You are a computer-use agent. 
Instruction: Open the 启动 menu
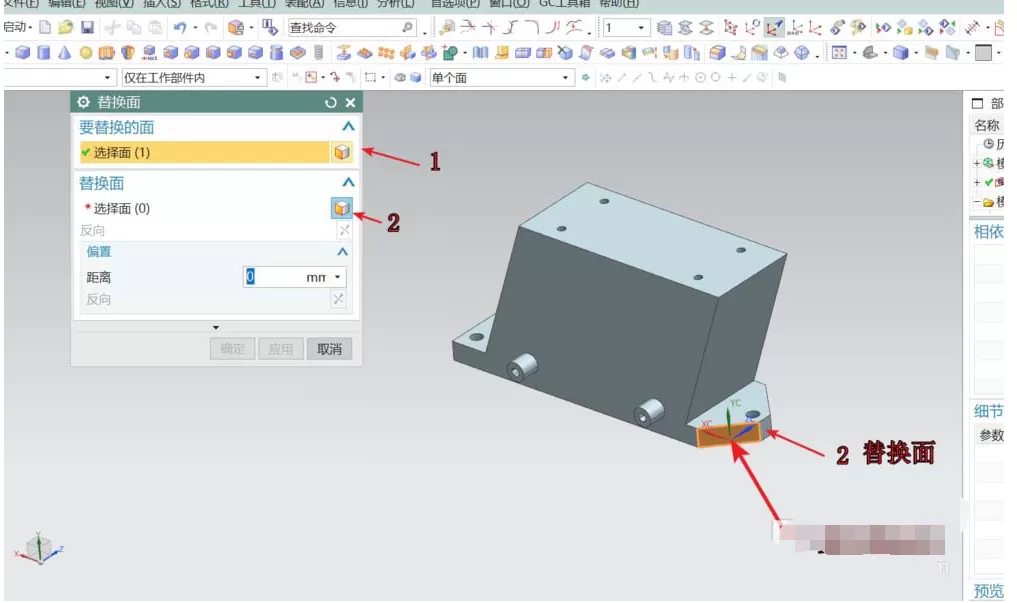(x=17, y=27)
